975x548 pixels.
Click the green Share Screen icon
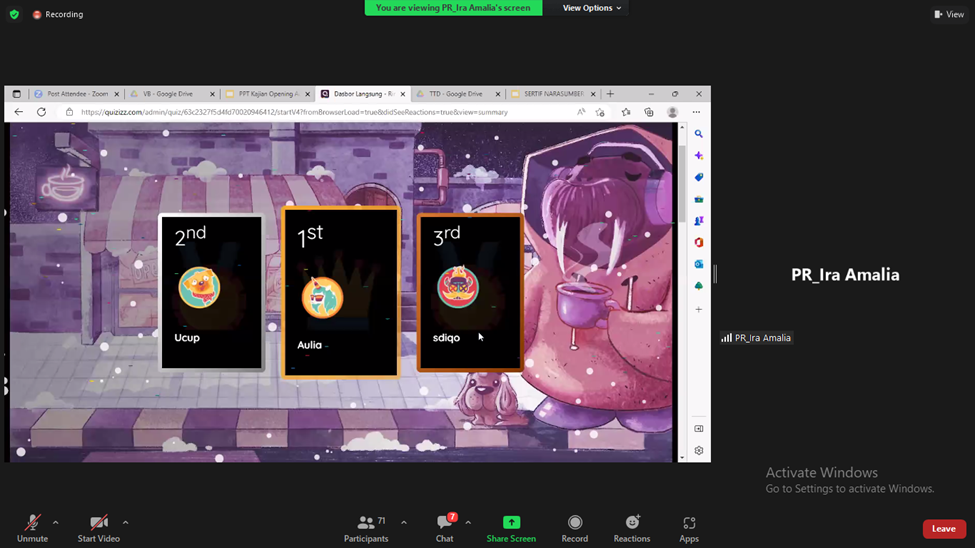click(511, 523)
